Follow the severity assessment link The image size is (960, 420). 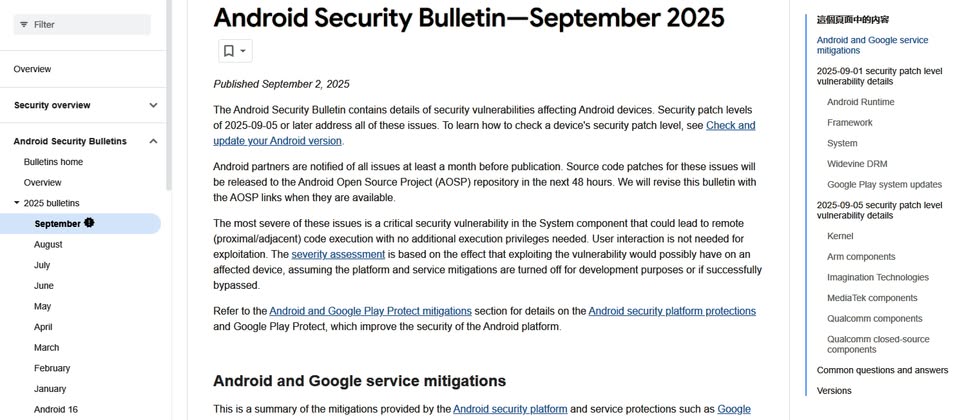pos(338,254)
